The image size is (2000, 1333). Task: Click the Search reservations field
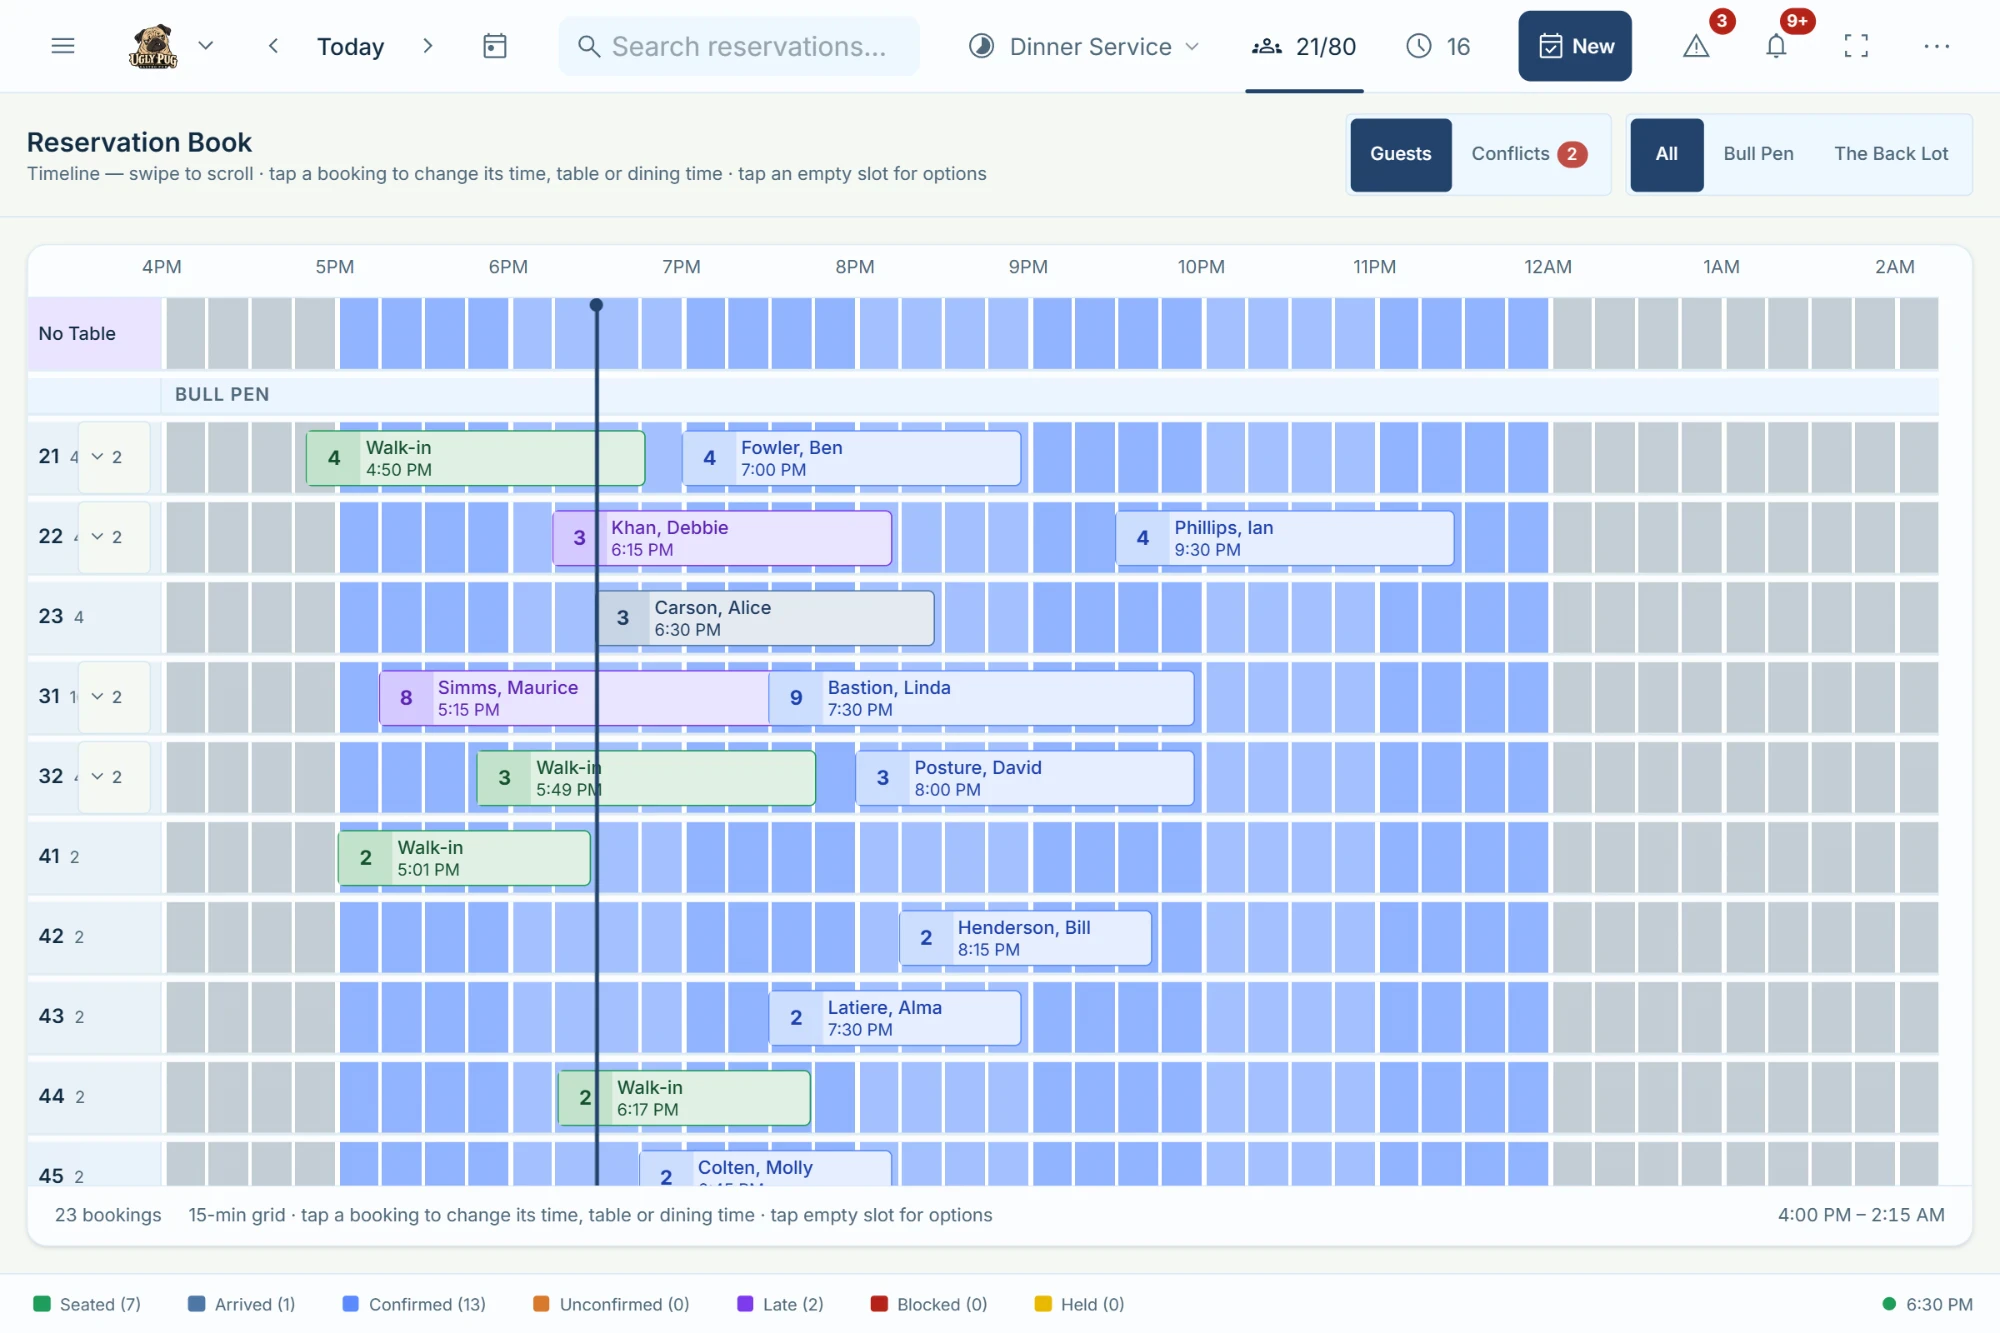(739, 46)
